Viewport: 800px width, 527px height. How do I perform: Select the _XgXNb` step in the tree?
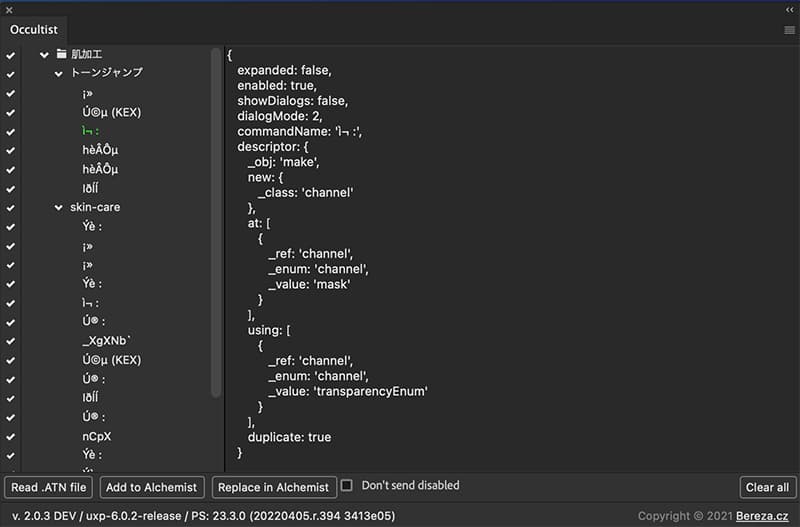pos(107,341)
